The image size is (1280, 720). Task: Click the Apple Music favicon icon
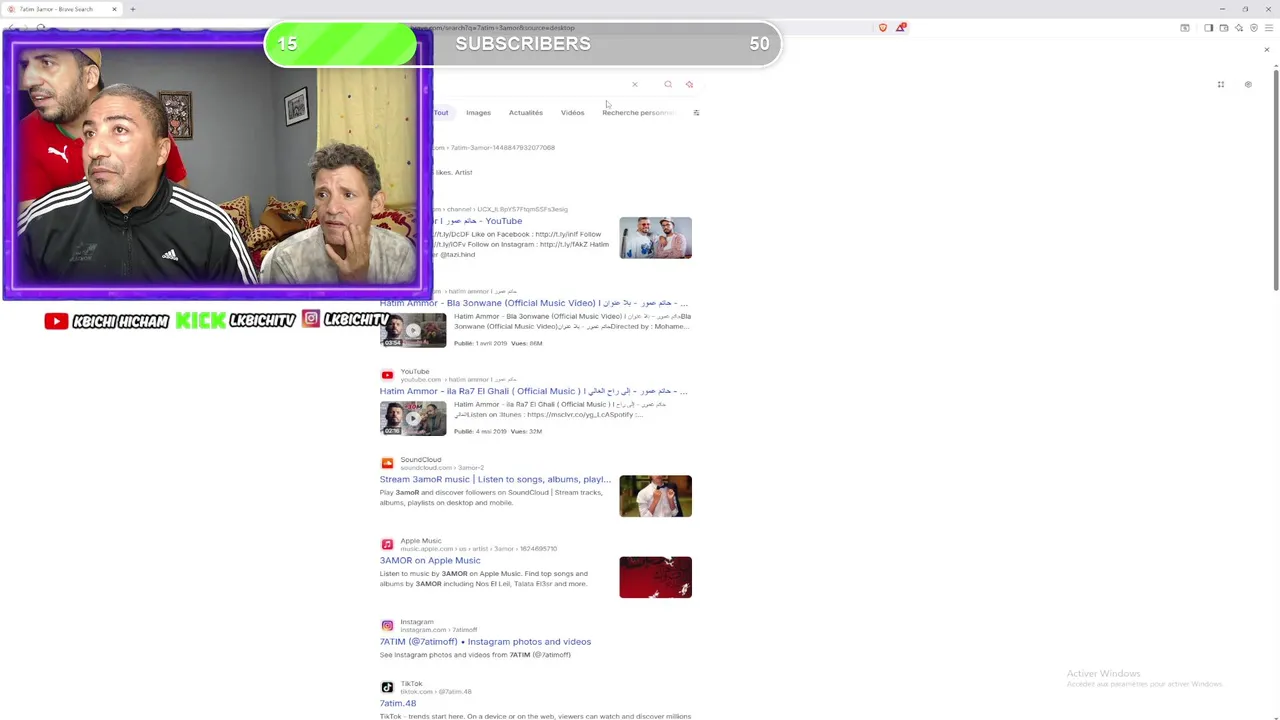pyautogui.click(x=387, y=544)
